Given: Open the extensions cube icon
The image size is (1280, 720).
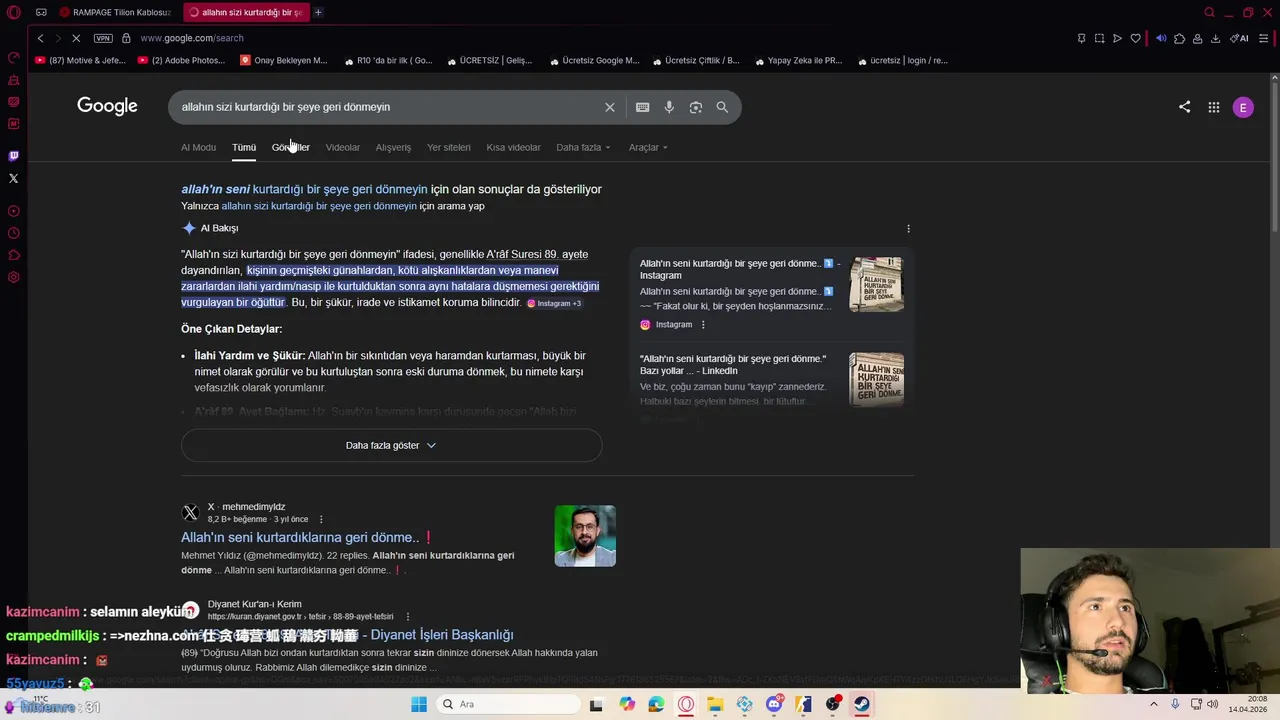Looking at the screenshot, I should pos(1179,38).
